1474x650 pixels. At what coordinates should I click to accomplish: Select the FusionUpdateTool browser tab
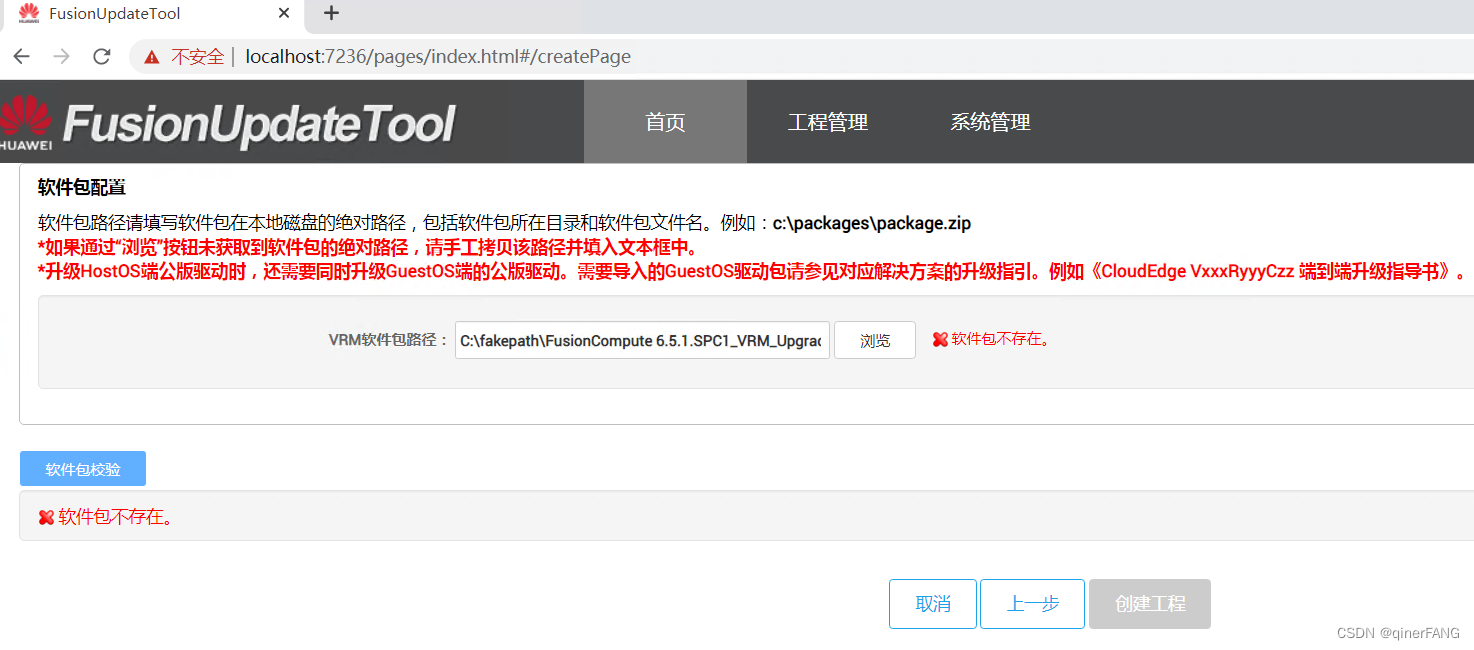[155, 14]
